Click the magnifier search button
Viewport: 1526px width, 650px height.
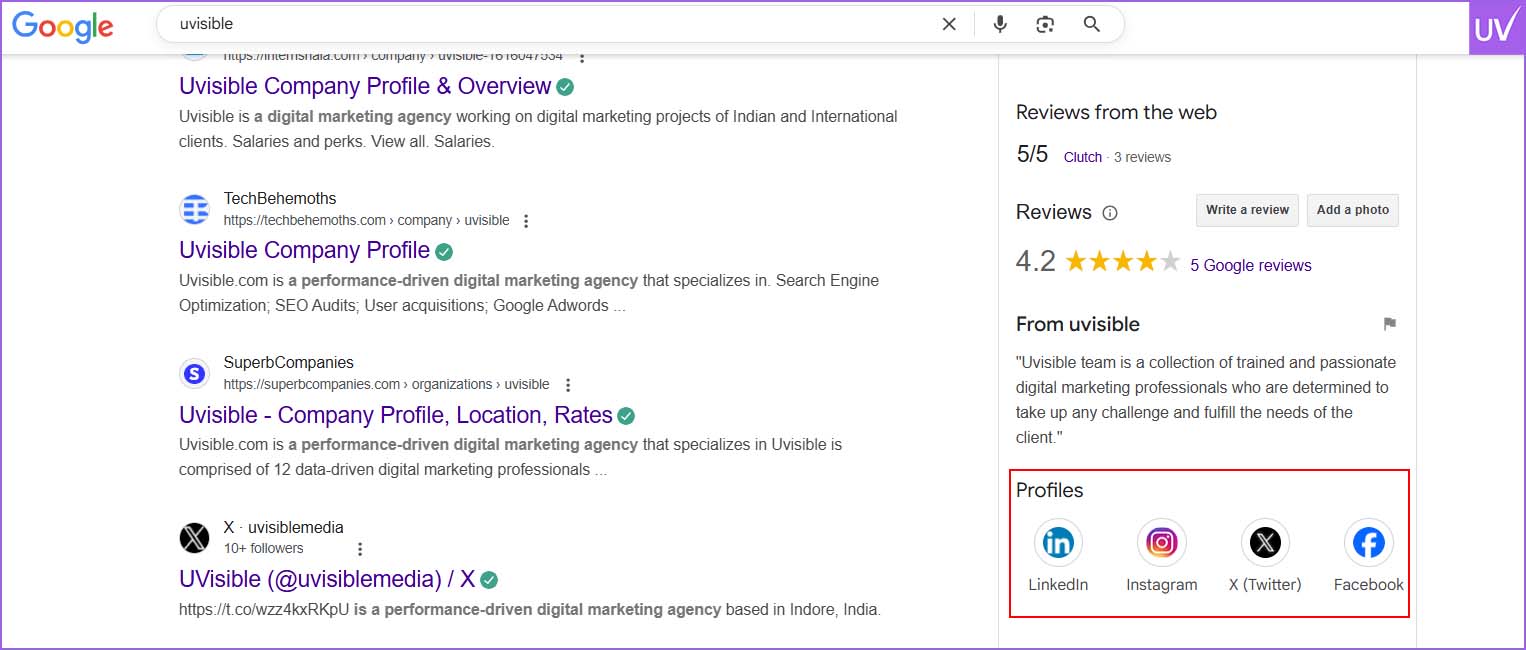1092,24
